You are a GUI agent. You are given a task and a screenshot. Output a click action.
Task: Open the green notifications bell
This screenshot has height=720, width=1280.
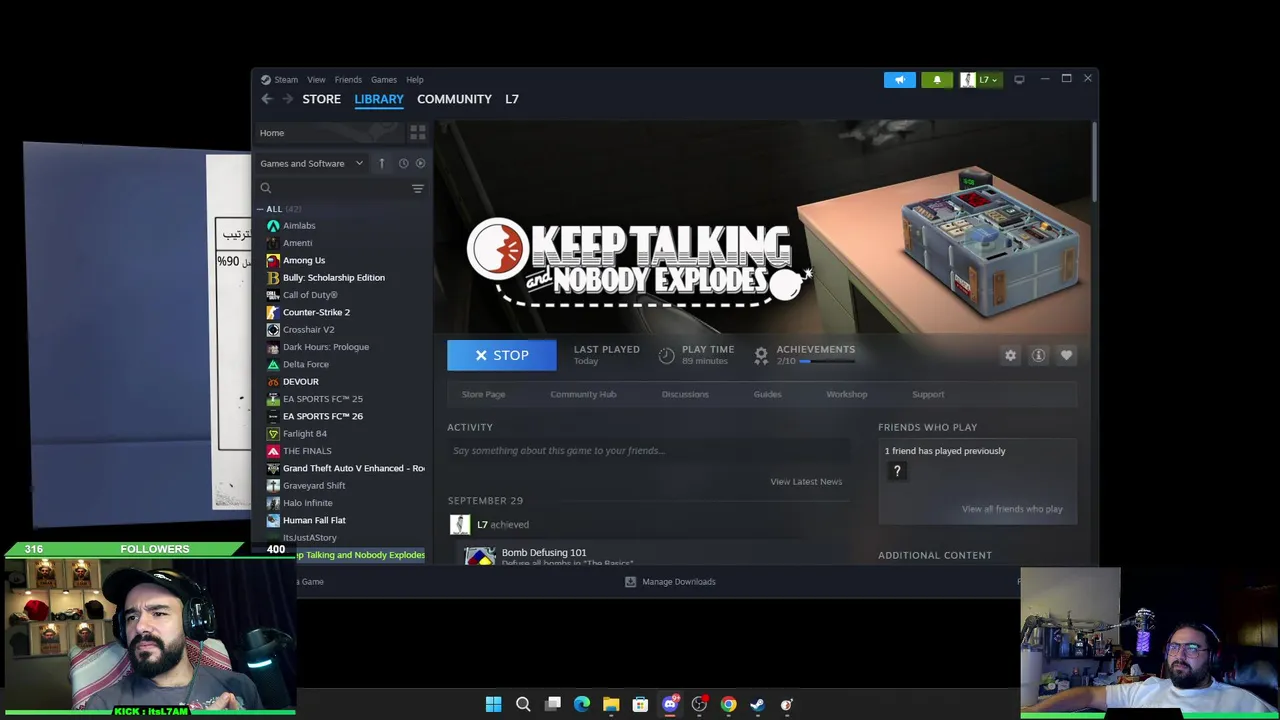coord(937,80)
